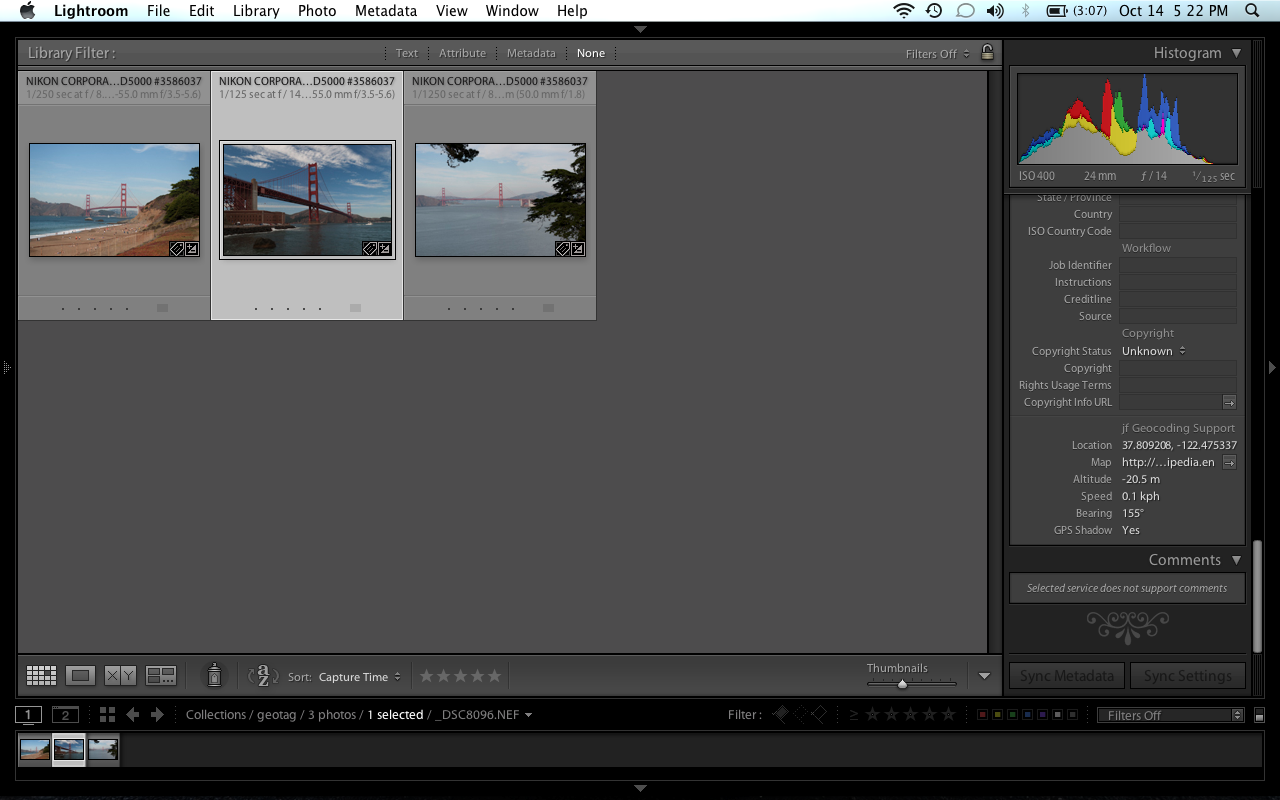
Task: Open the _DSC8096.NEF source path dropdown
Action: click(x=484, y=715)
